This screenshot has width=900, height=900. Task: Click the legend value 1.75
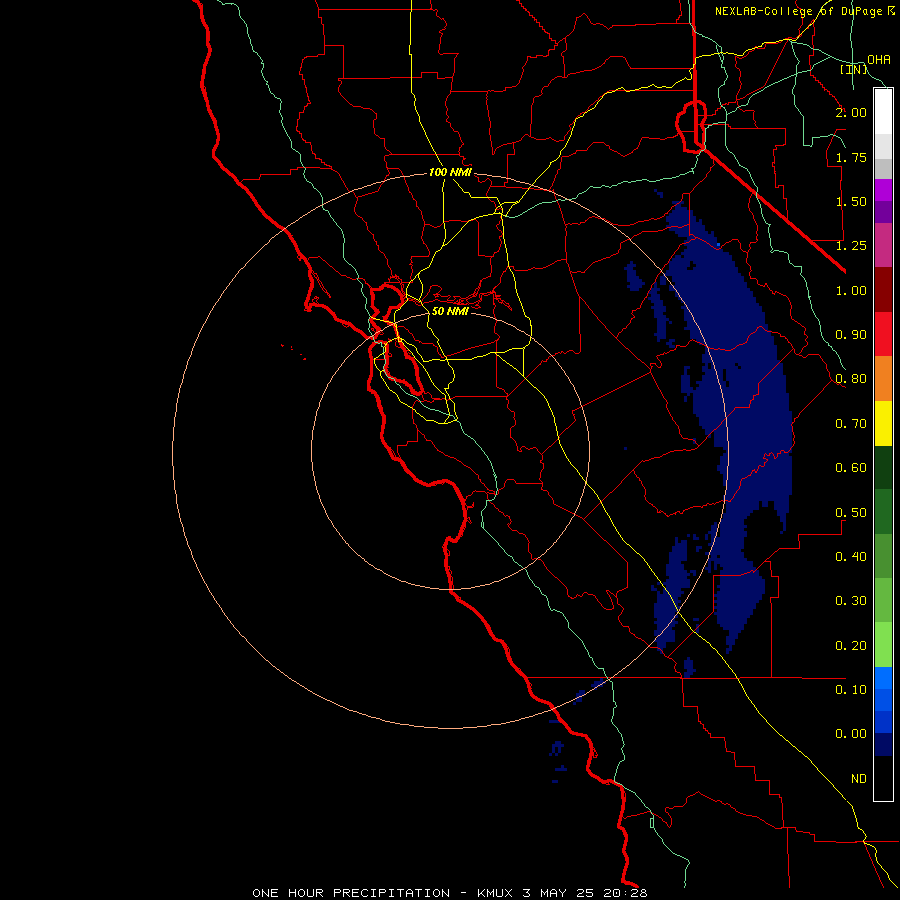[851, 157]
